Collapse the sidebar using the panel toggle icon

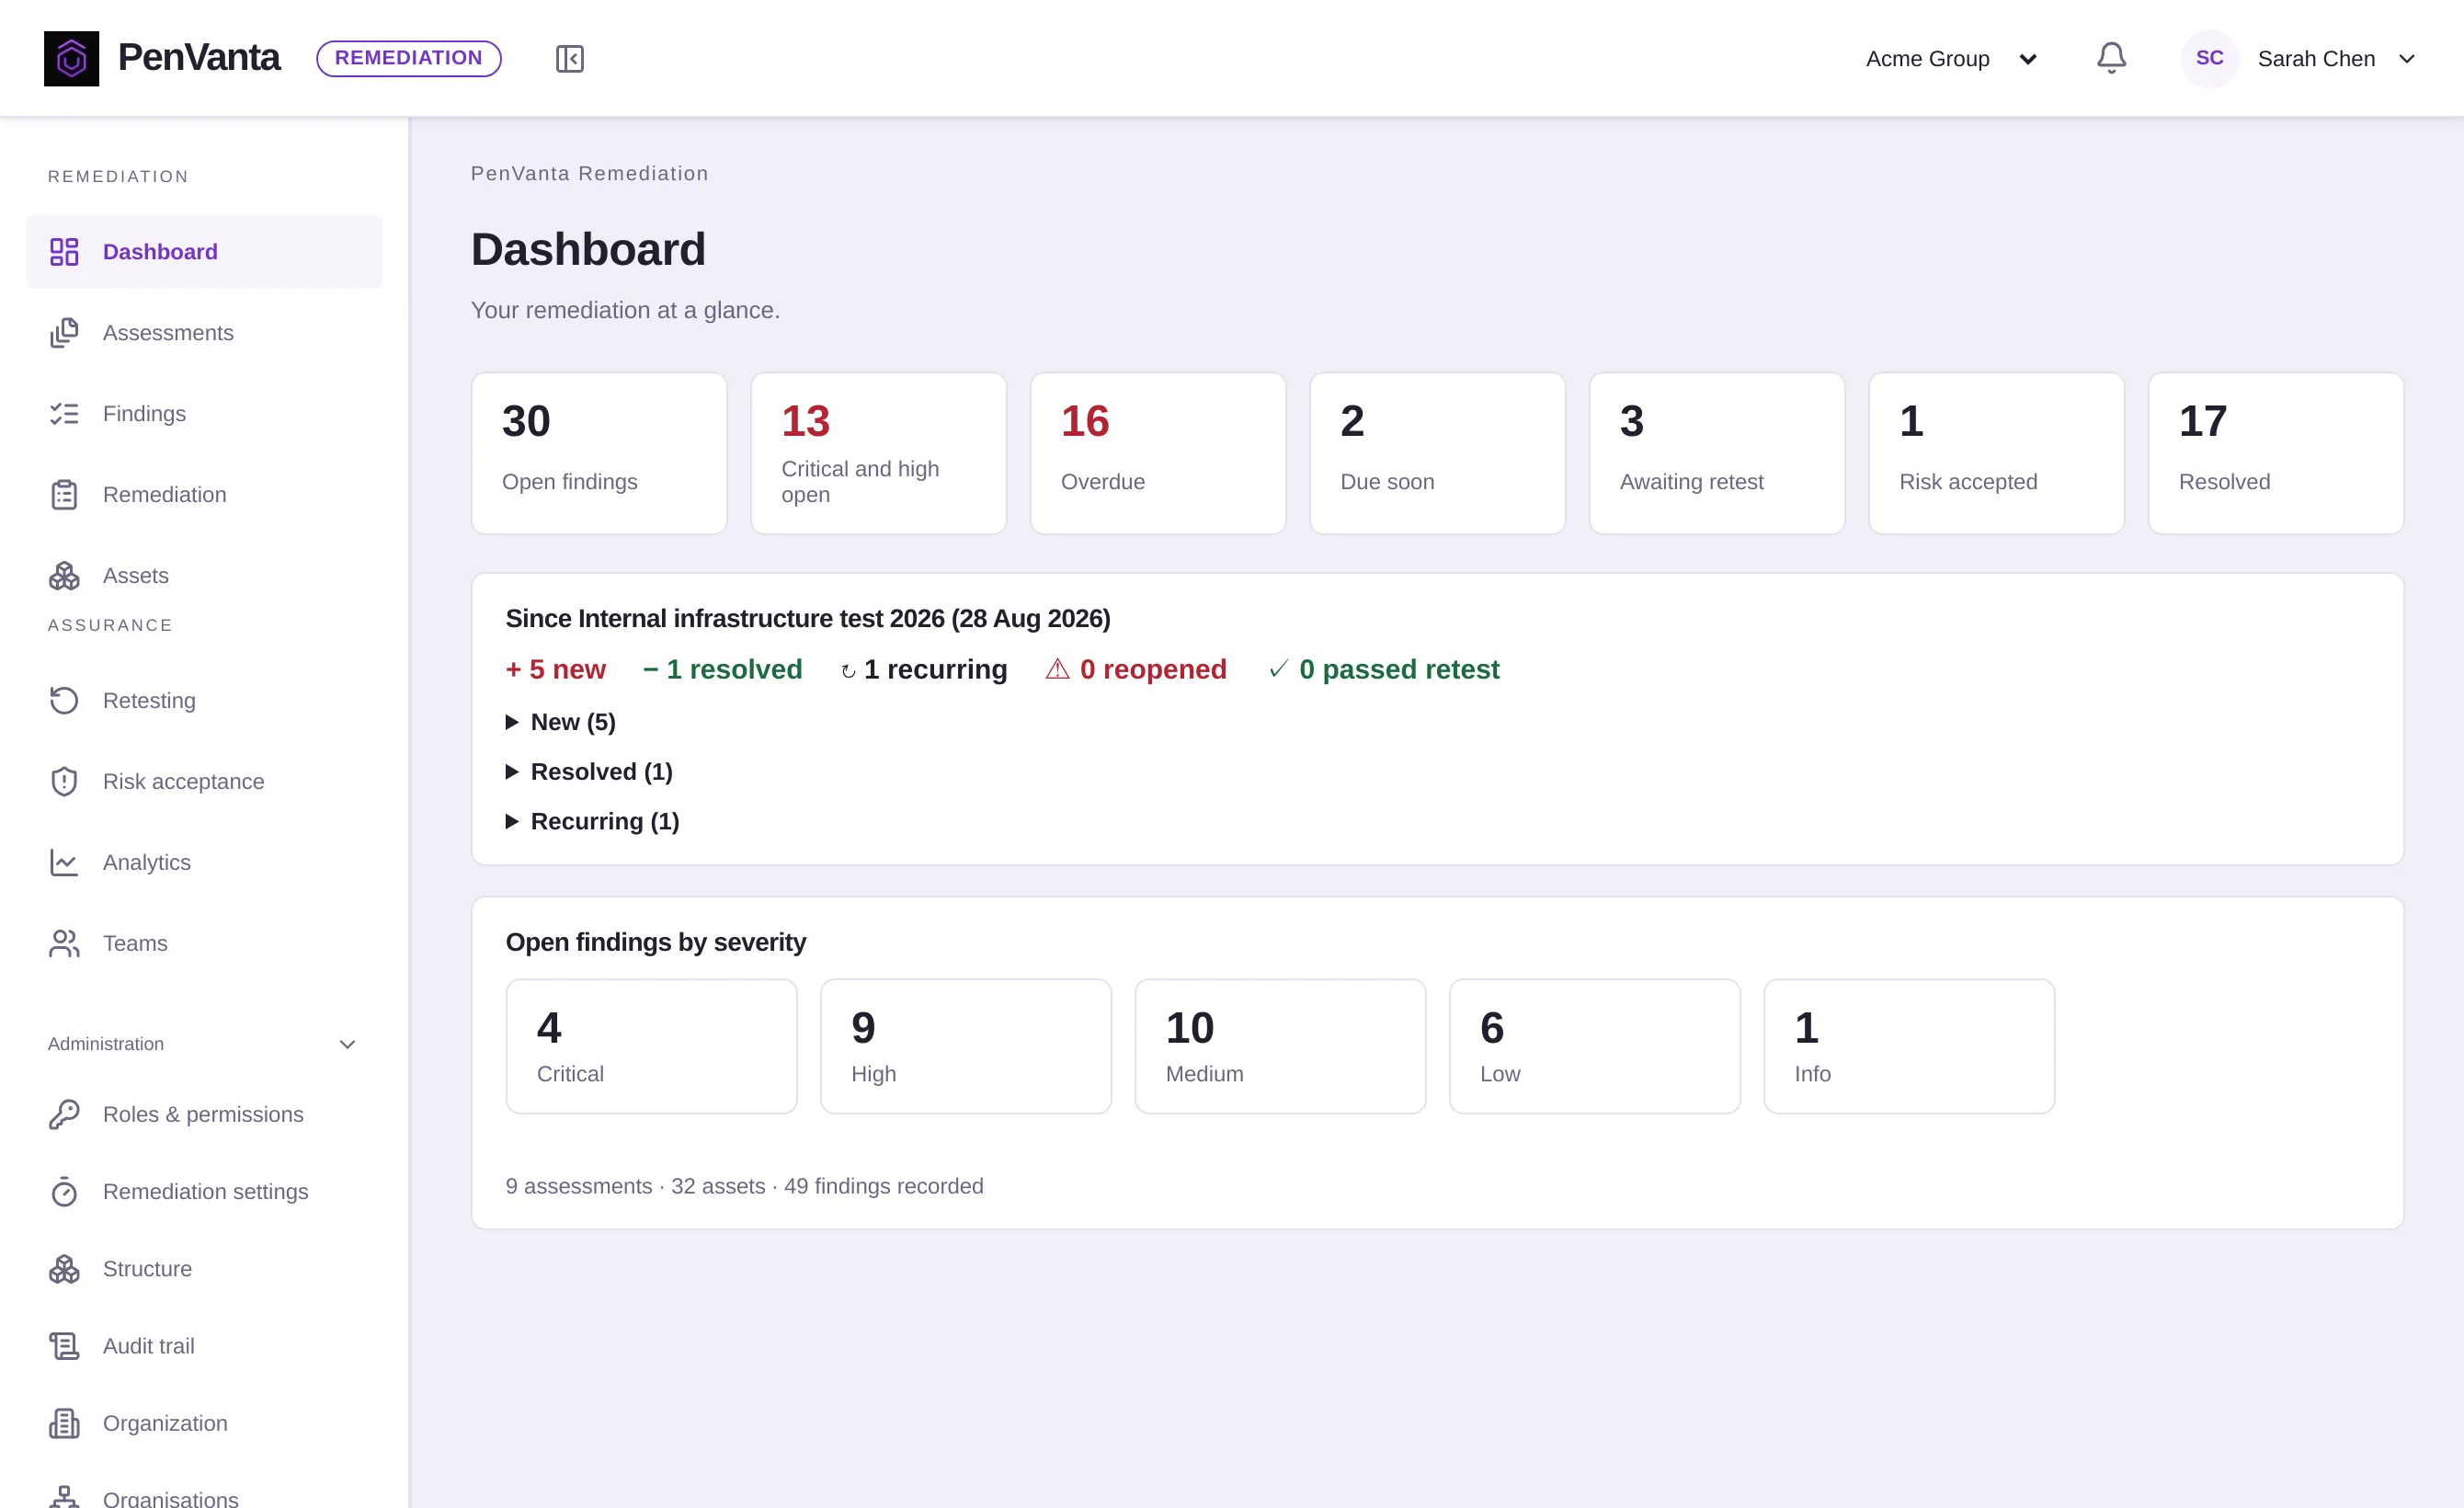point(569,59)
